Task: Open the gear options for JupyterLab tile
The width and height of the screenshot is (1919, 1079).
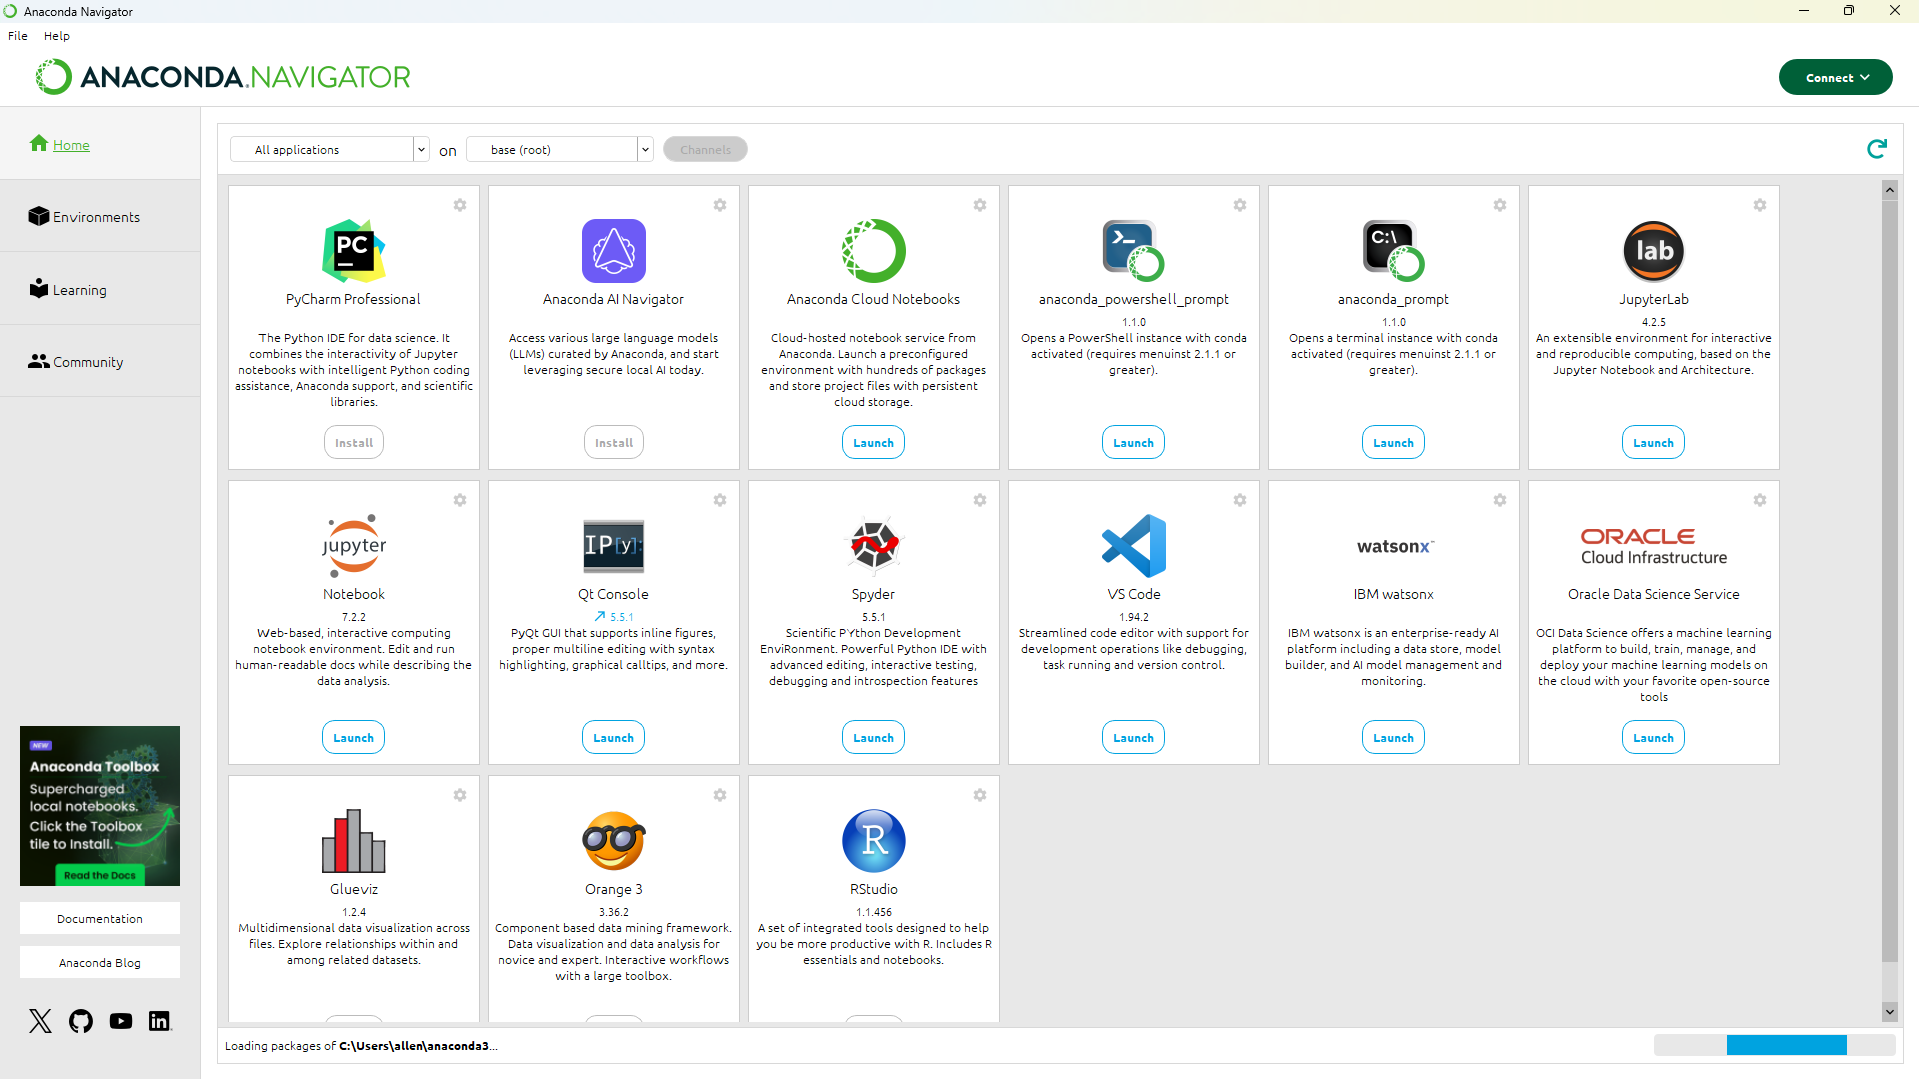Action: click(x=1760, y=205)
